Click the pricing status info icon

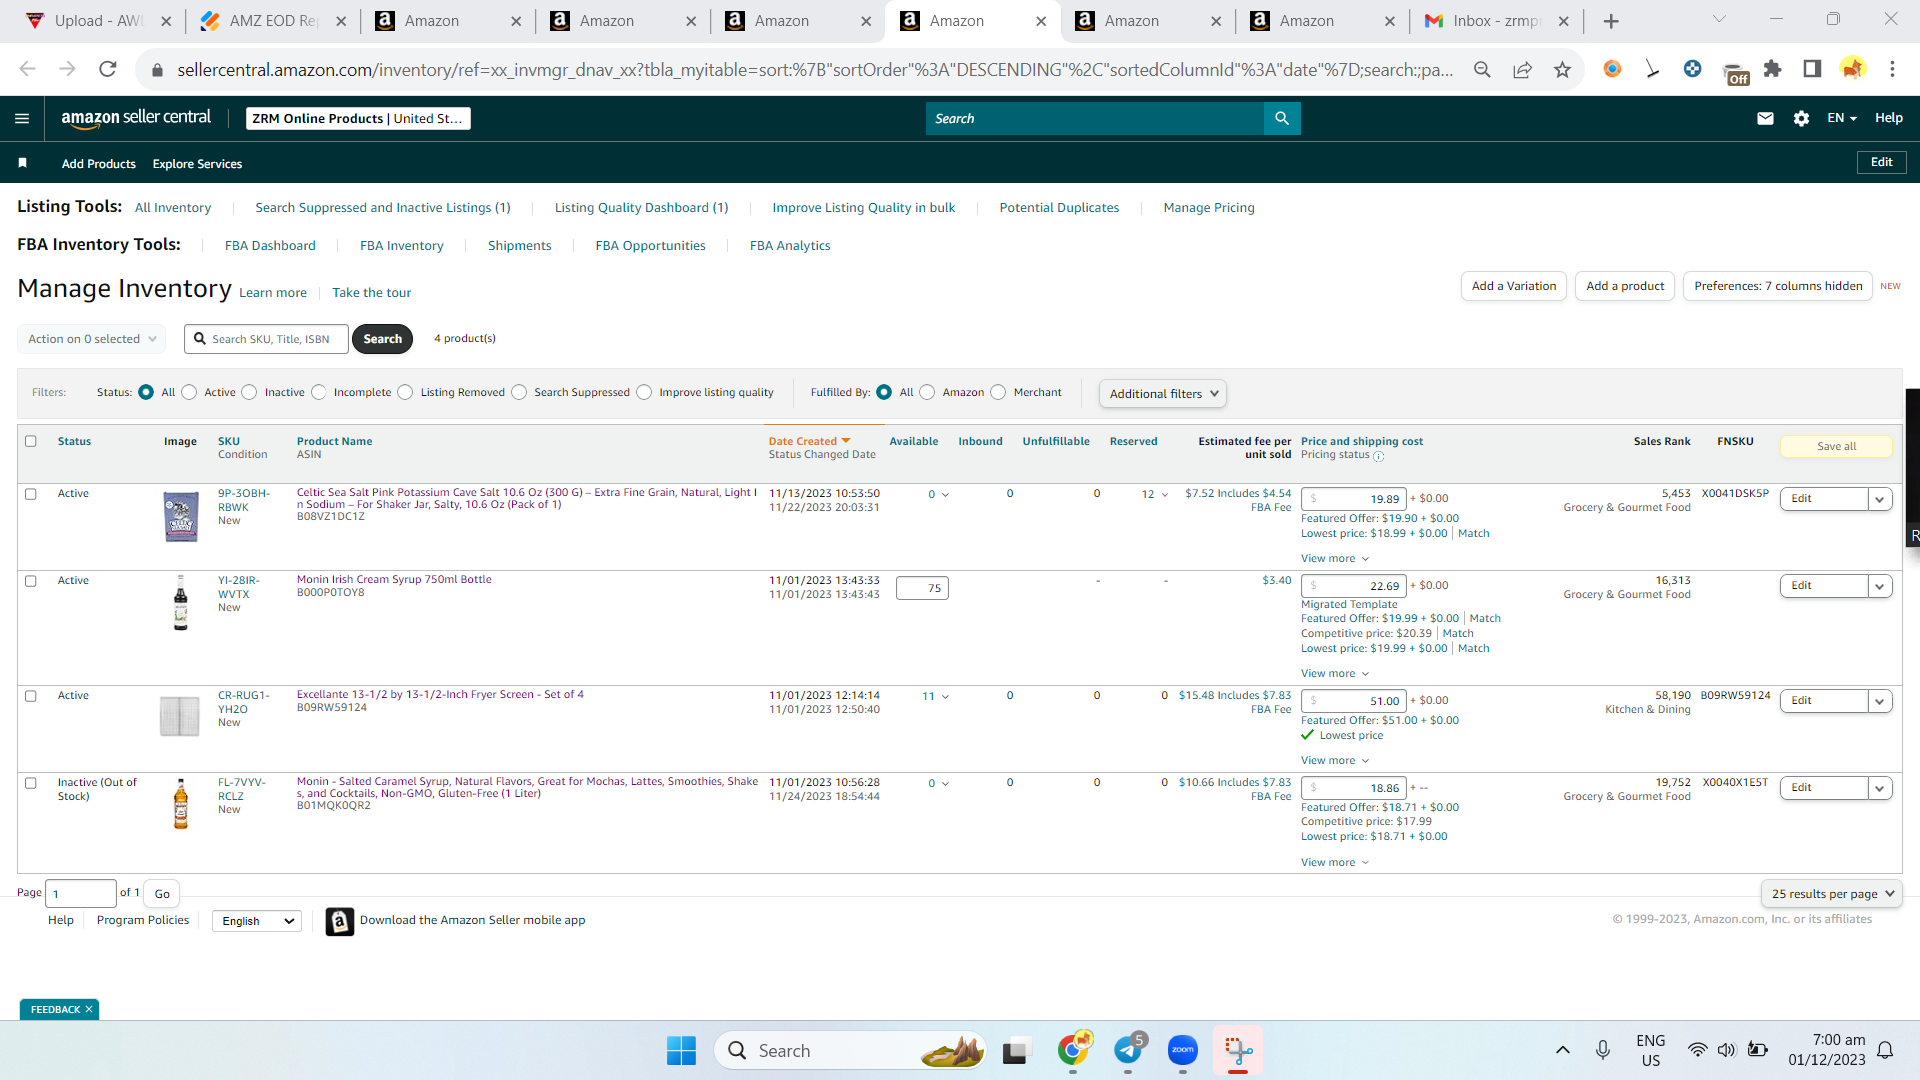pyautogui.click(x=1379, y=456)
